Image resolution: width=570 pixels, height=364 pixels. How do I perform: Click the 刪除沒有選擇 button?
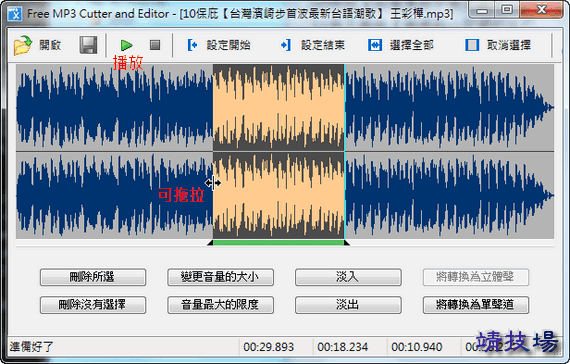[93, 304]
